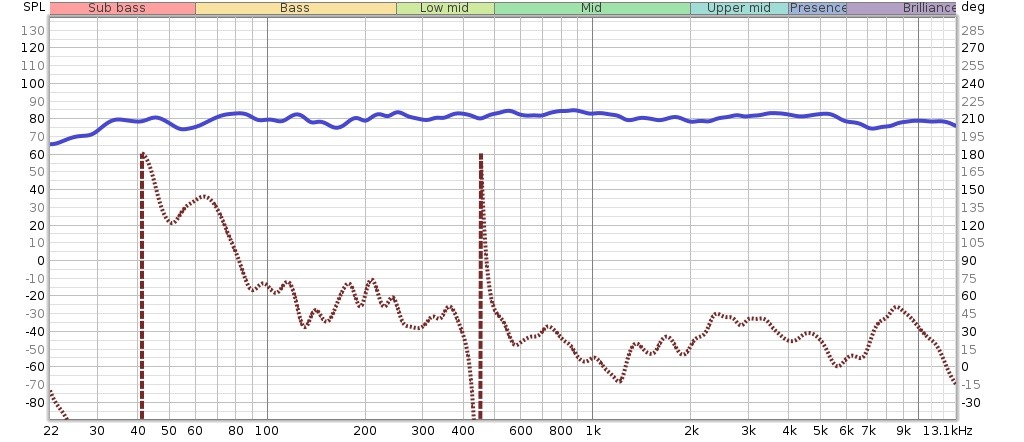Click the -15 value on deg axis
The width and height of the screenshot is (1024, 442).
point(970,385)
